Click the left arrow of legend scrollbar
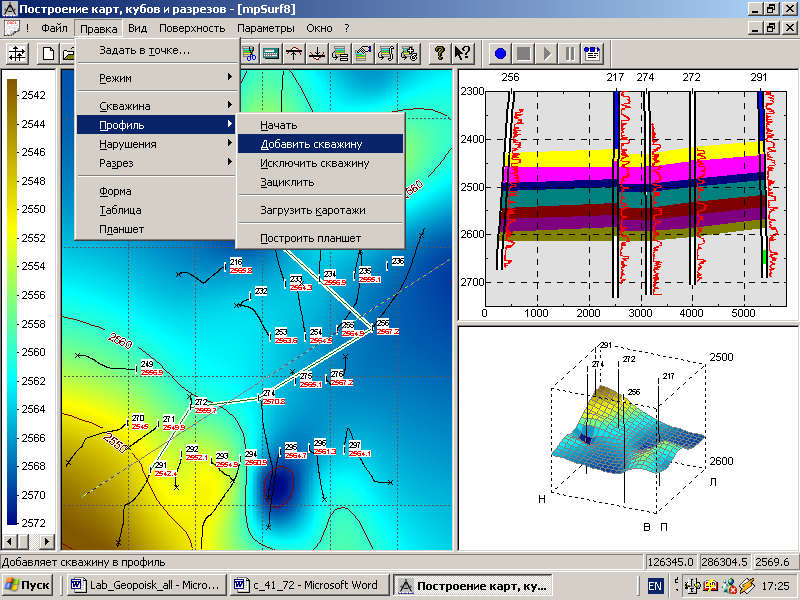The width and height of the screenshot is (800, 600). [10, 541]
